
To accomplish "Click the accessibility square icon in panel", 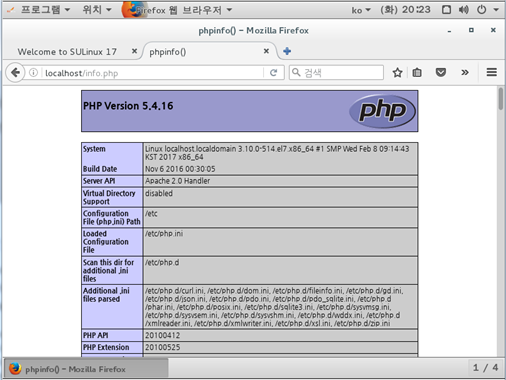I will coord(446,10).
